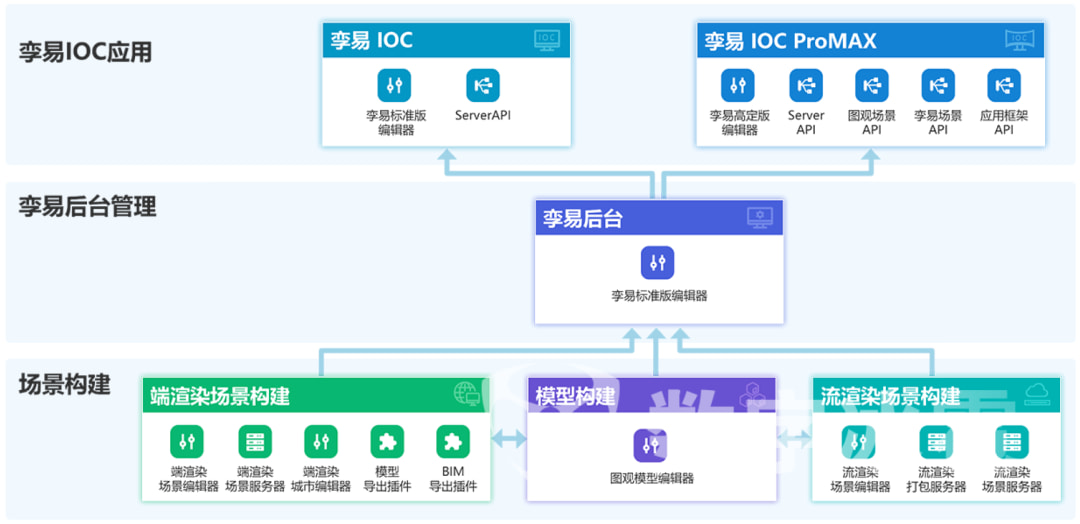This screenshot has height=524, width=1080.
Task: Click the 孪易后台管理 section label
Action: [87, 207]
